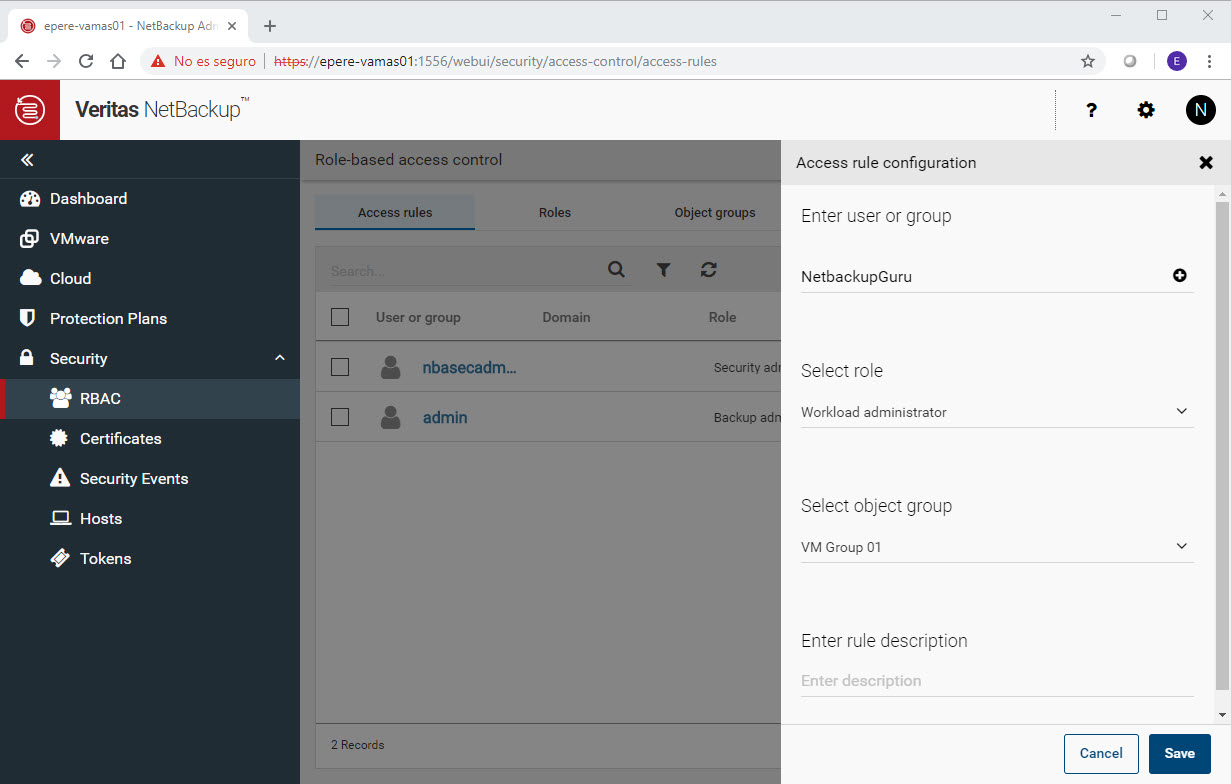Close the NetBackup browser tab
1231x784 pixels.
232,26
